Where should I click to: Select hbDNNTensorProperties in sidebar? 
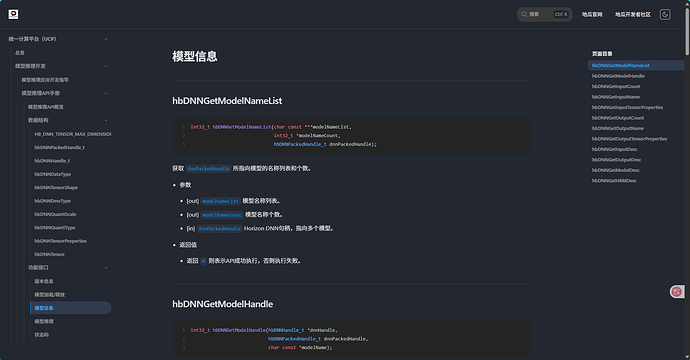click(x=61, y=241)
